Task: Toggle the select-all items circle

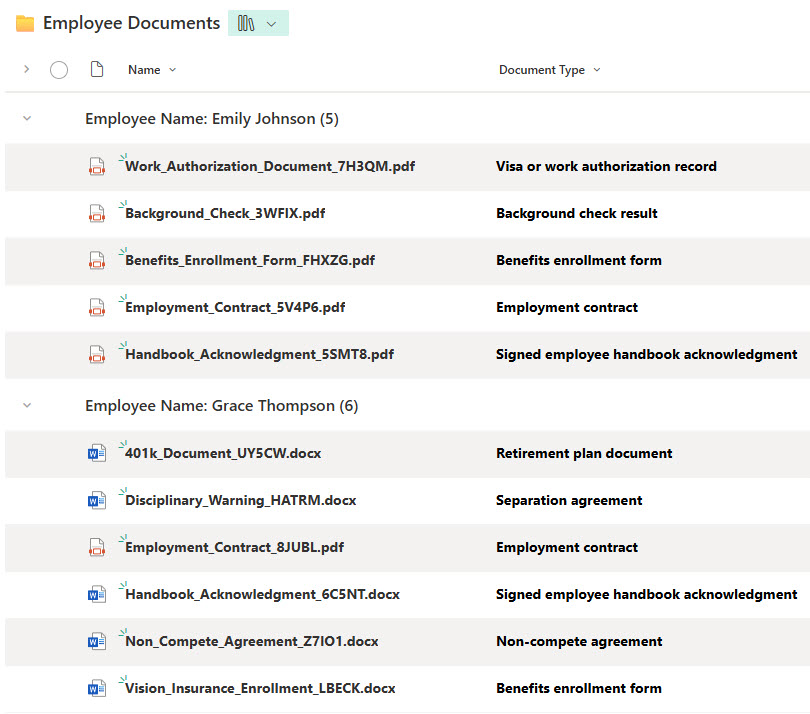Action: click(x=59, y=70)
